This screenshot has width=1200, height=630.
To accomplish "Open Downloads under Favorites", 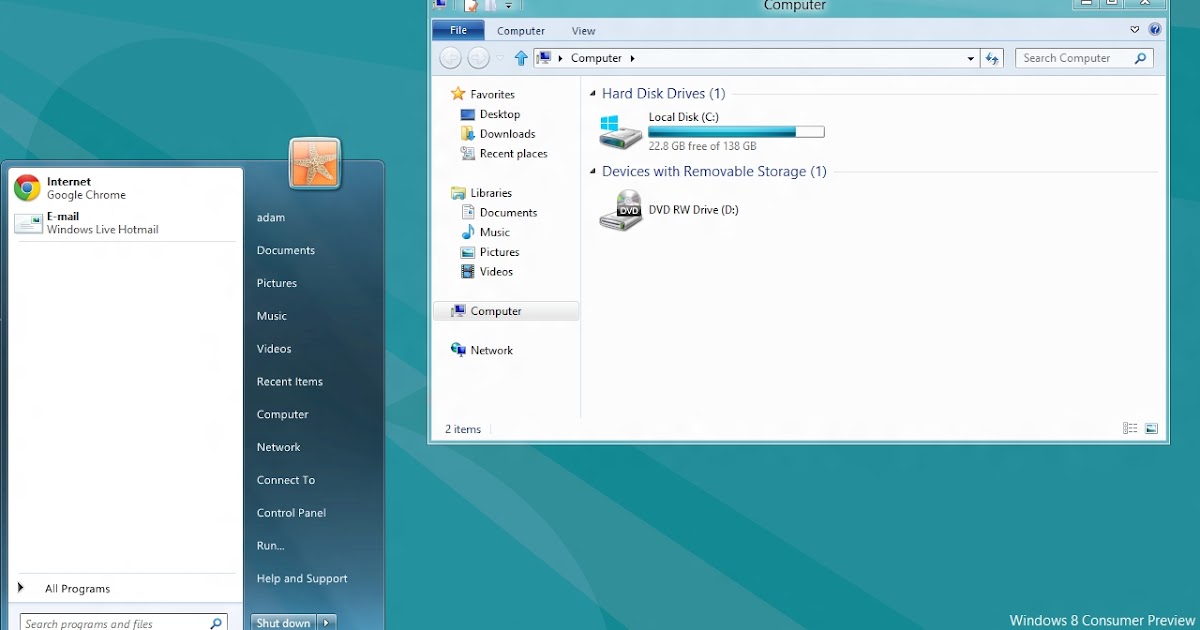I will [507, 134].
